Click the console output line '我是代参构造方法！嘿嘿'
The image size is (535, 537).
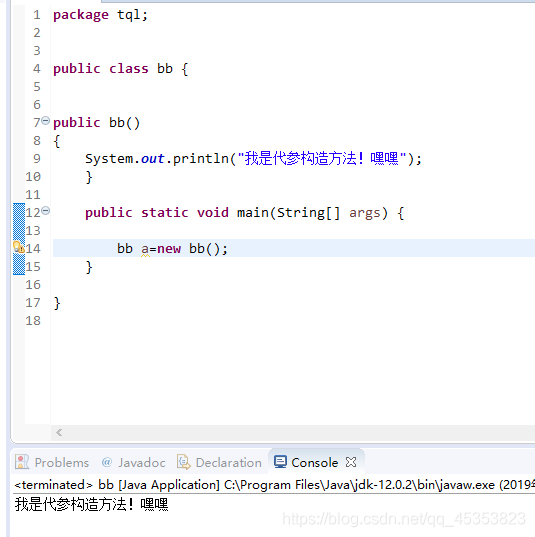91,504
